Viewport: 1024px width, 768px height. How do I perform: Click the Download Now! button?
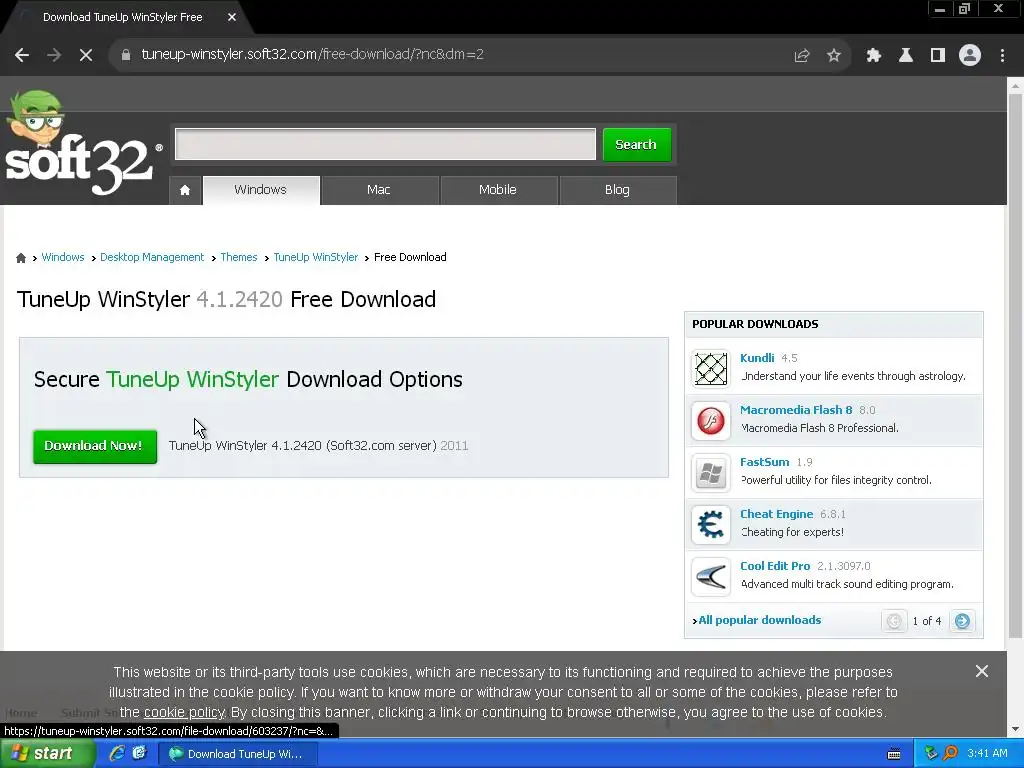[95, 446]
